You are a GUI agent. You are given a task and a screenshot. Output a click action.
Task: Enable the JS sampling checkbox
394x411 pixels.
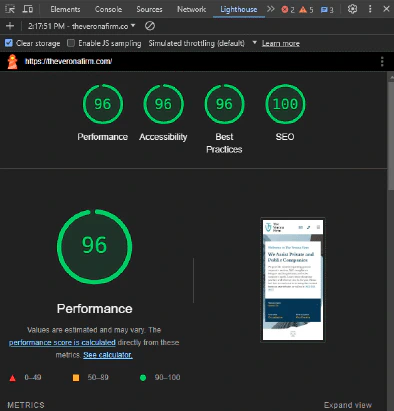tap(71, 43)
